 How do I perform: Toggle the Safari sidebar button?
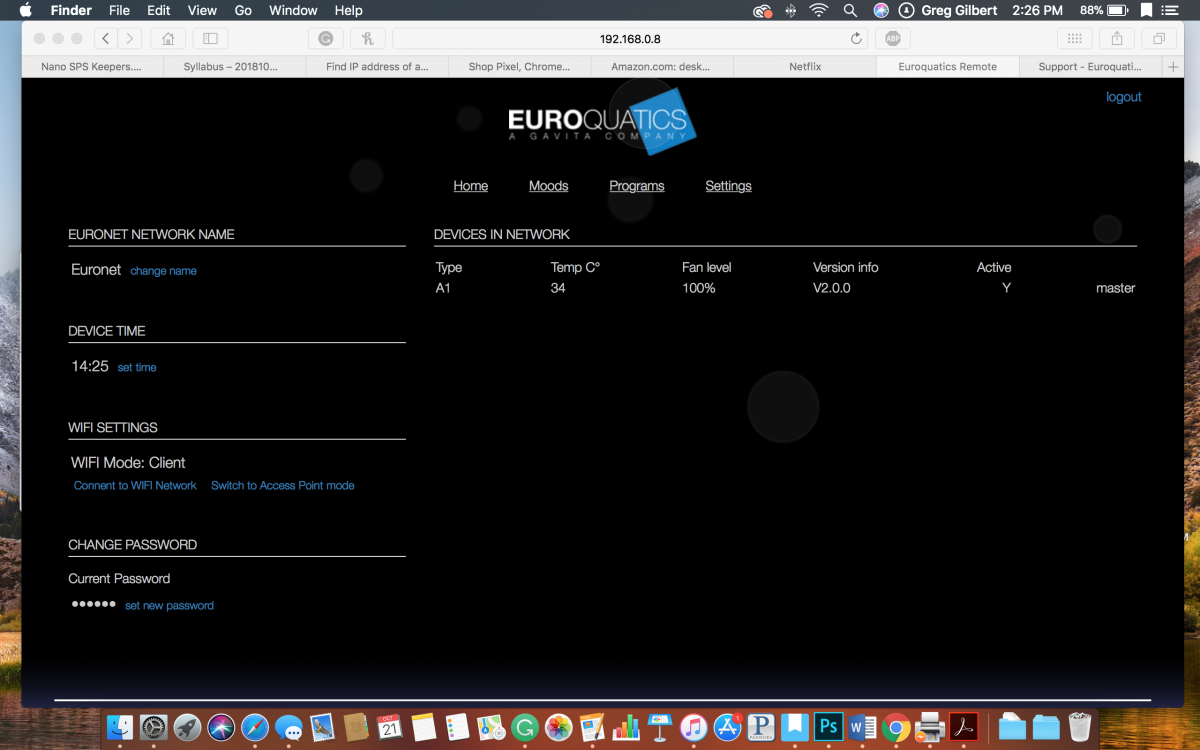click(210, 39)
